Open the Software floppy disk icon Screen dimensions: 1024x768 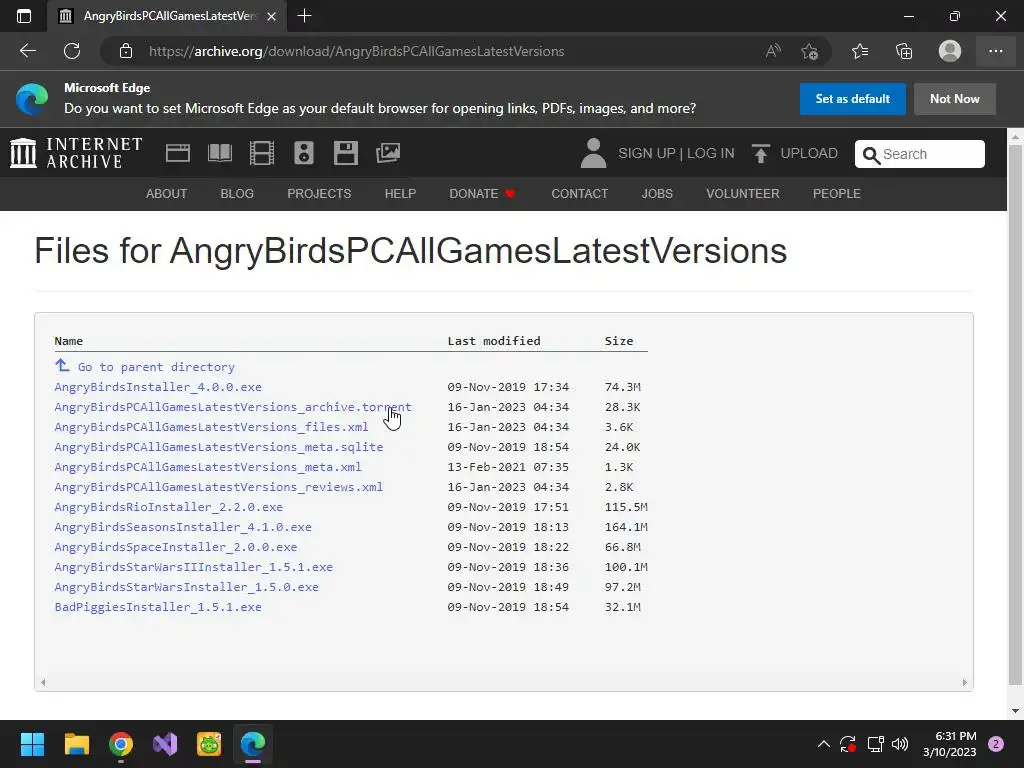tap(345, 153)
